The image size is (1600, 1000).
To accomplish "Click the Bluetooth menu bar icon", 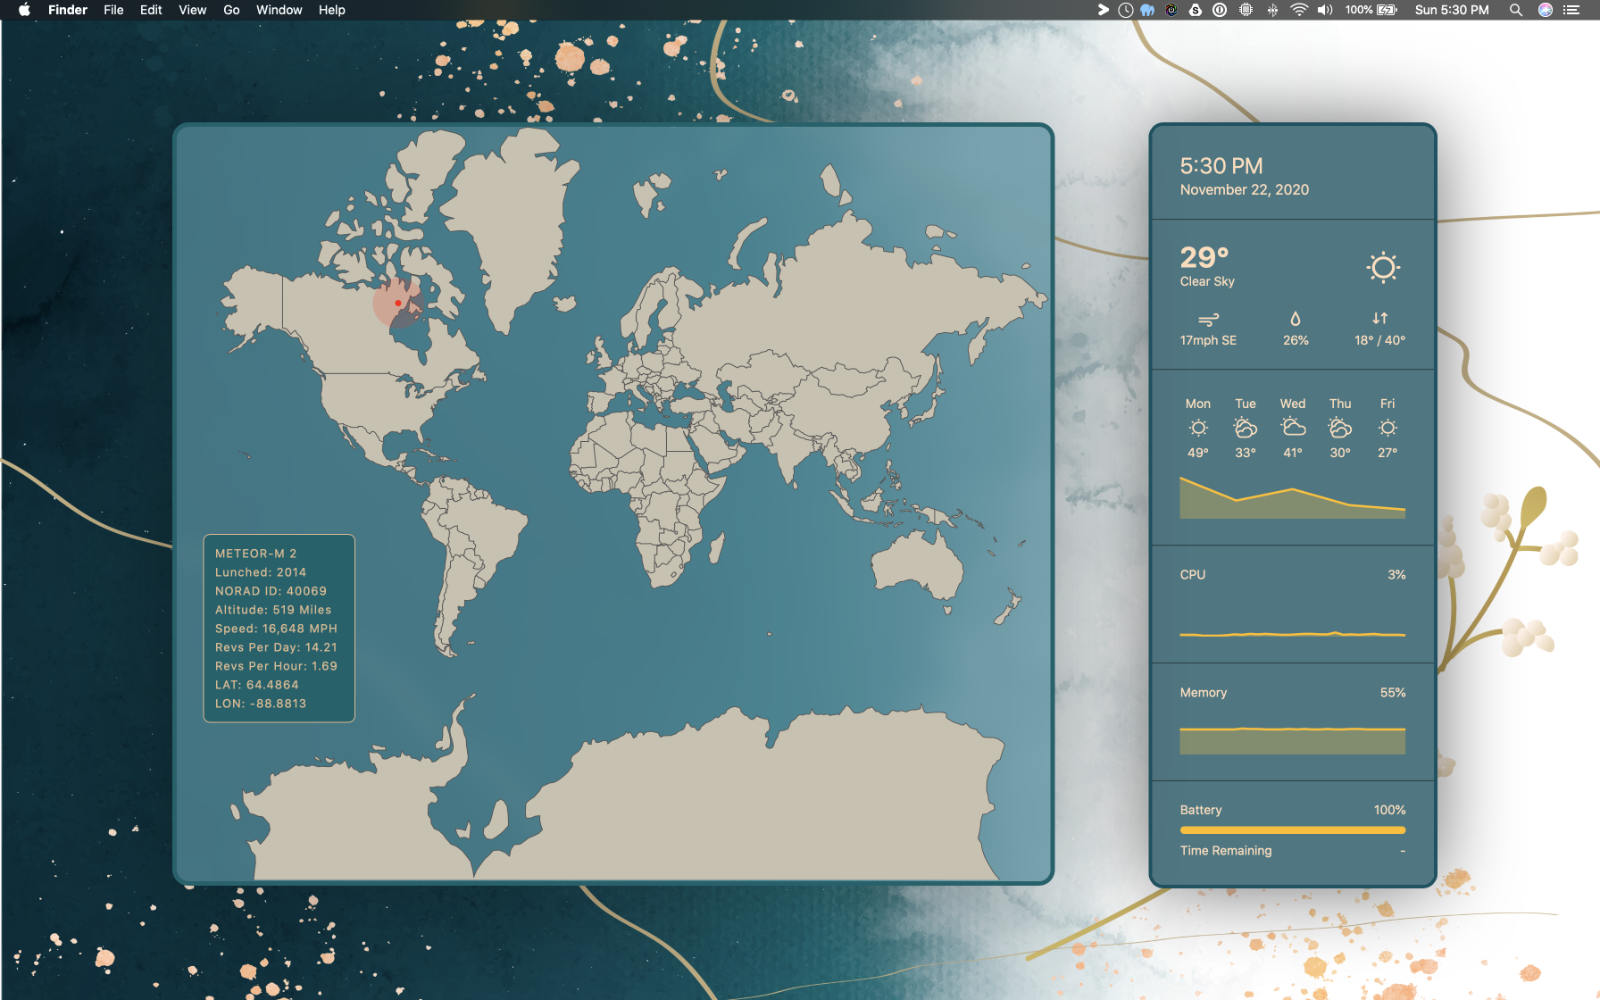I will [x=1272, y=10].
